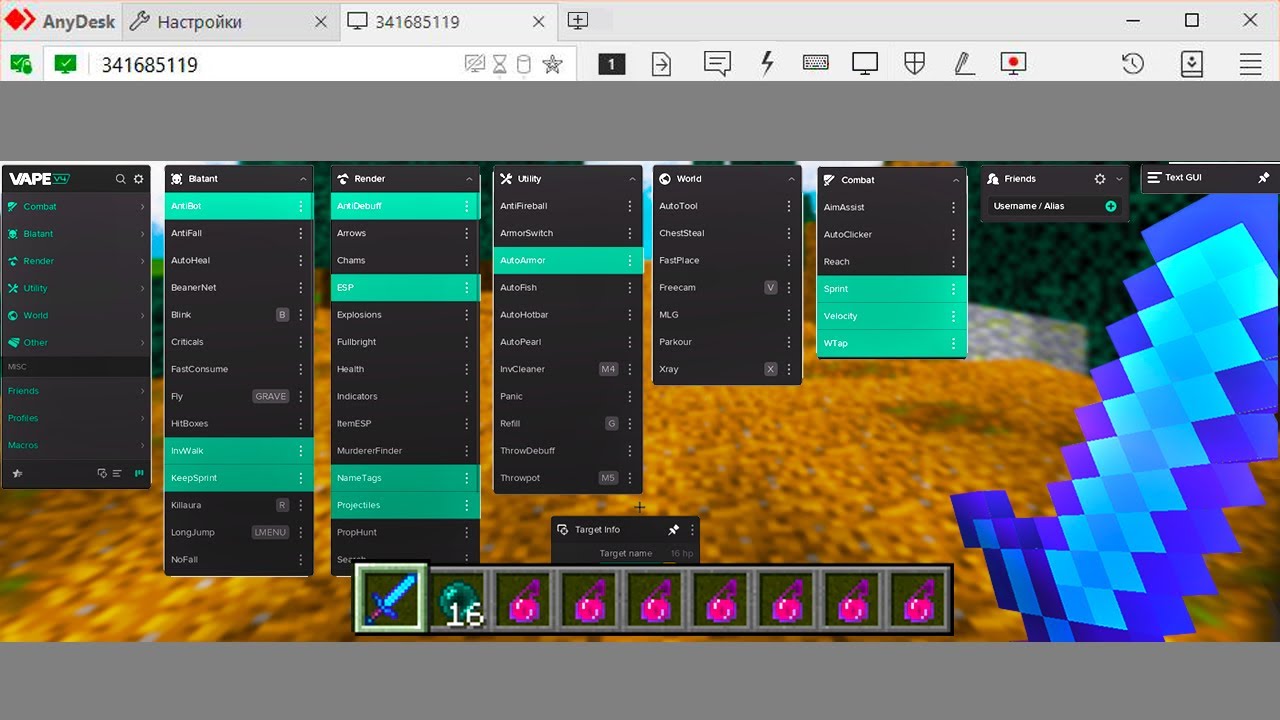Toggle off the Velocity module
Viewport: 1280px width, 720px height.
tap(892, 316)
